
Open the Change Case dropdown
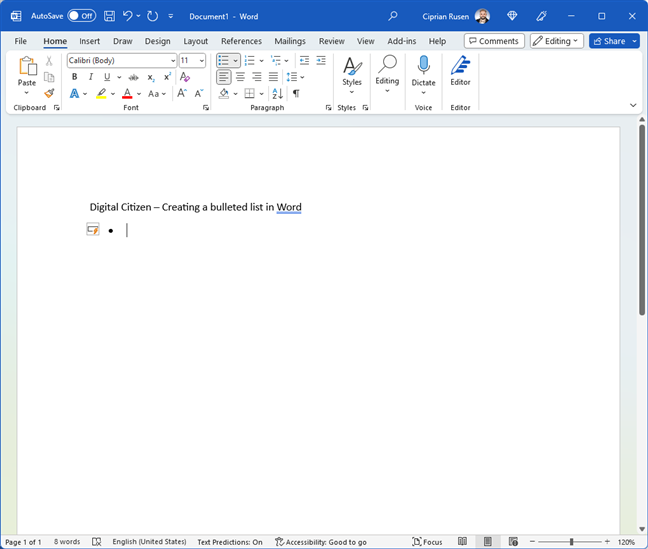click(x=157, y=94)
